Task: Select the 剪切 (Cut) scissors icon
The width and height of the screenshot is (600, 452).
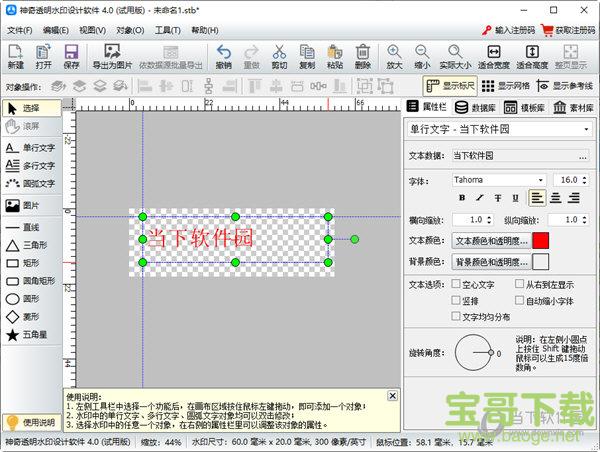Action: [x=279, y=56]
